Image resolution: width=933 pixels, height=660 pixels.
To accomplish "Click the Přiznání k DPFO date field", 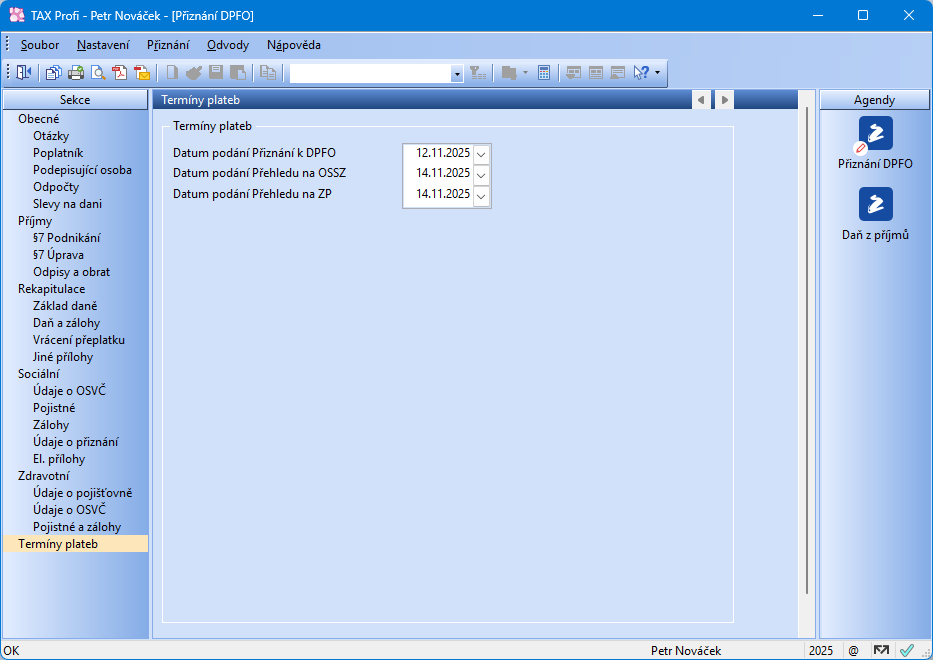I will point(438,154).
